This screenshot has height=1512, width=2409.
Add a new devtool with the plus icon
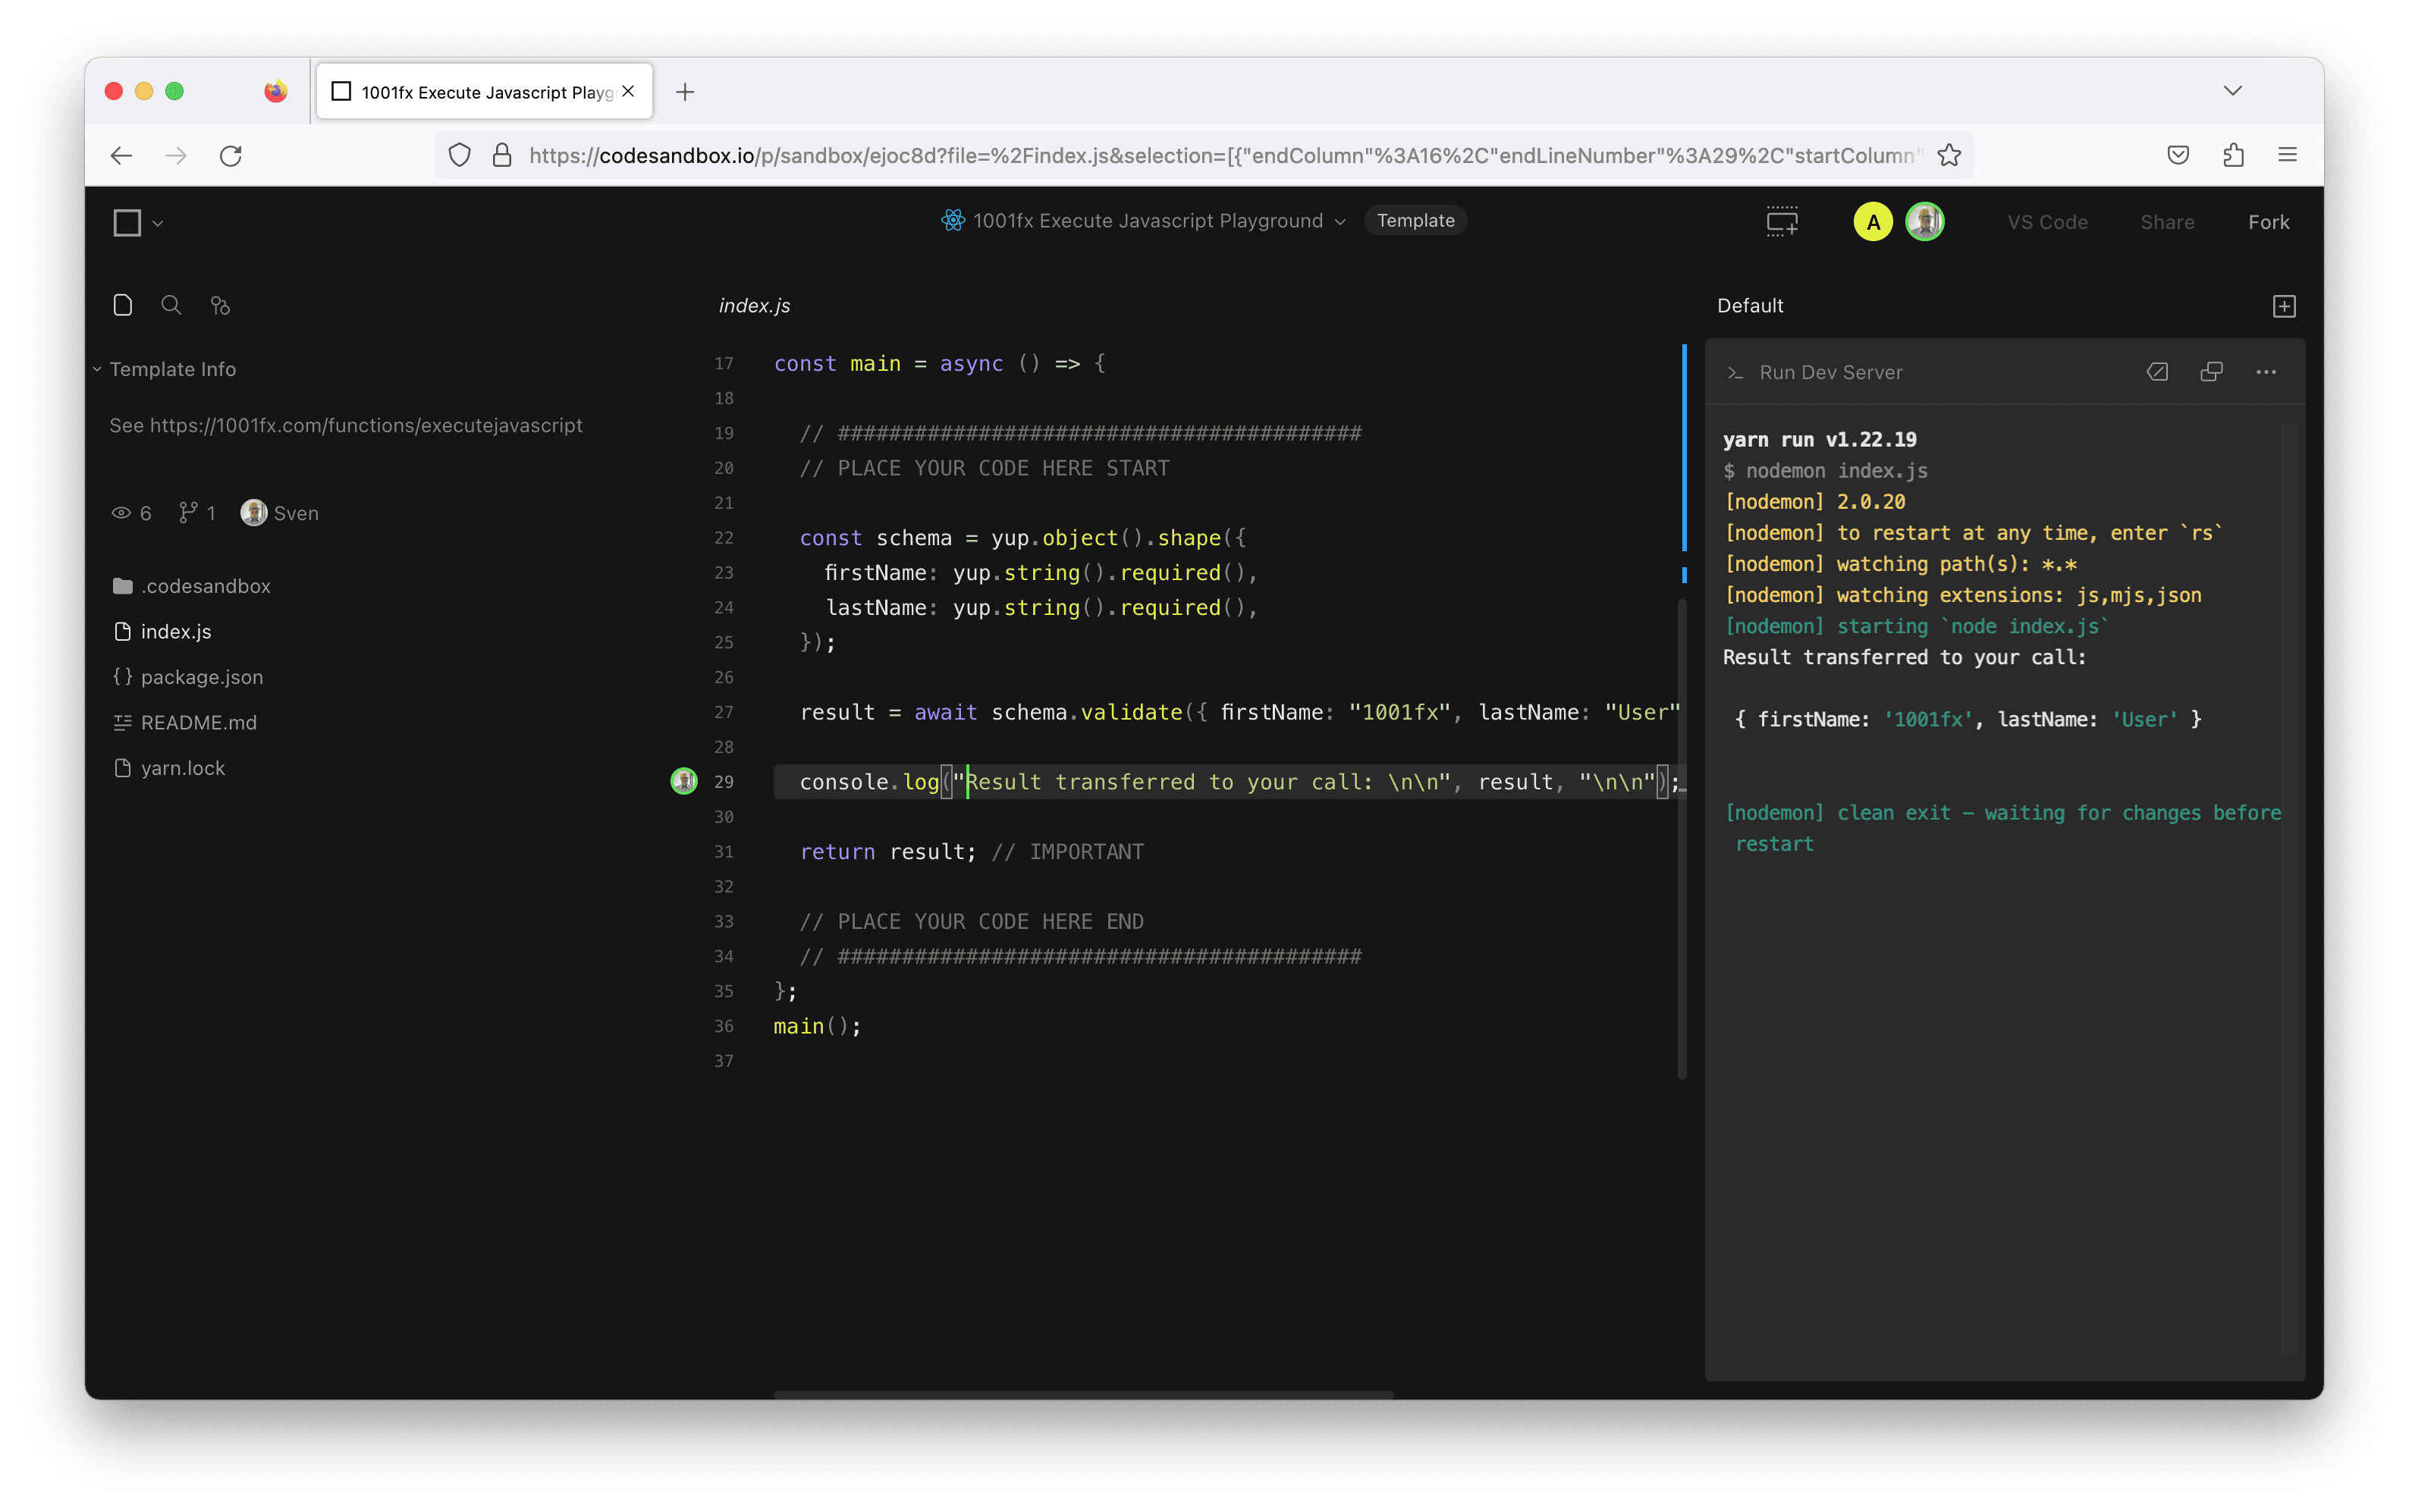(2283, 306)
